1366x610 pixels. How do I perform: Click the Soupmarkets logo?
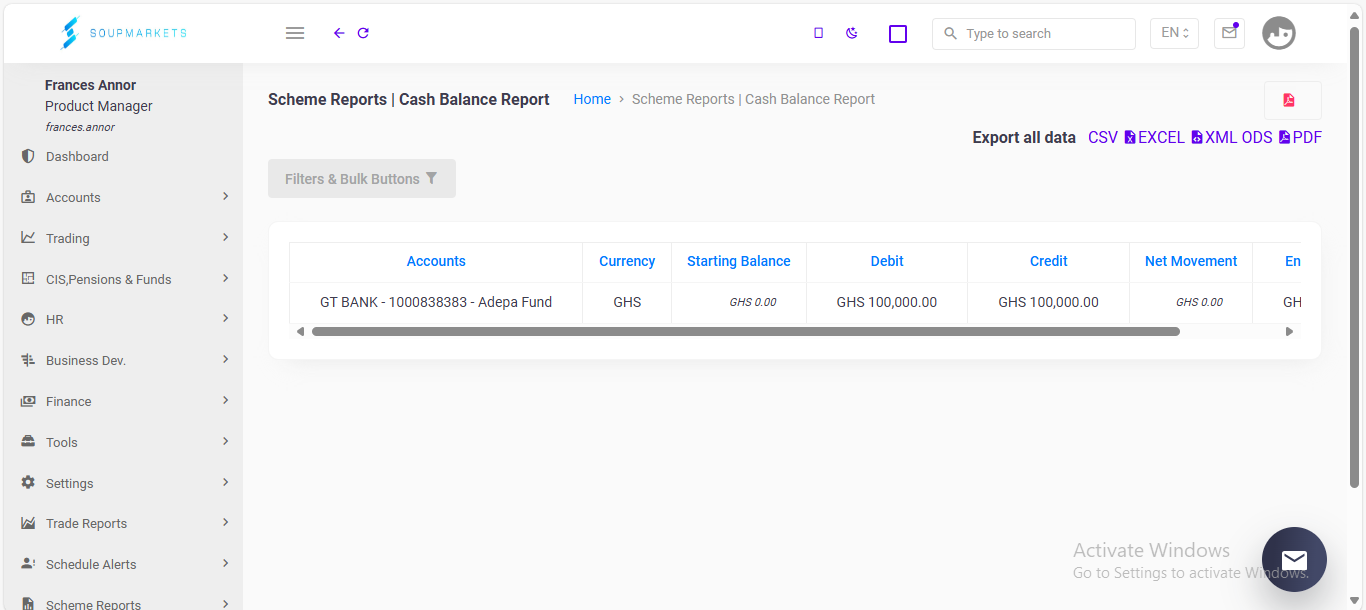[x=124, y=33]
